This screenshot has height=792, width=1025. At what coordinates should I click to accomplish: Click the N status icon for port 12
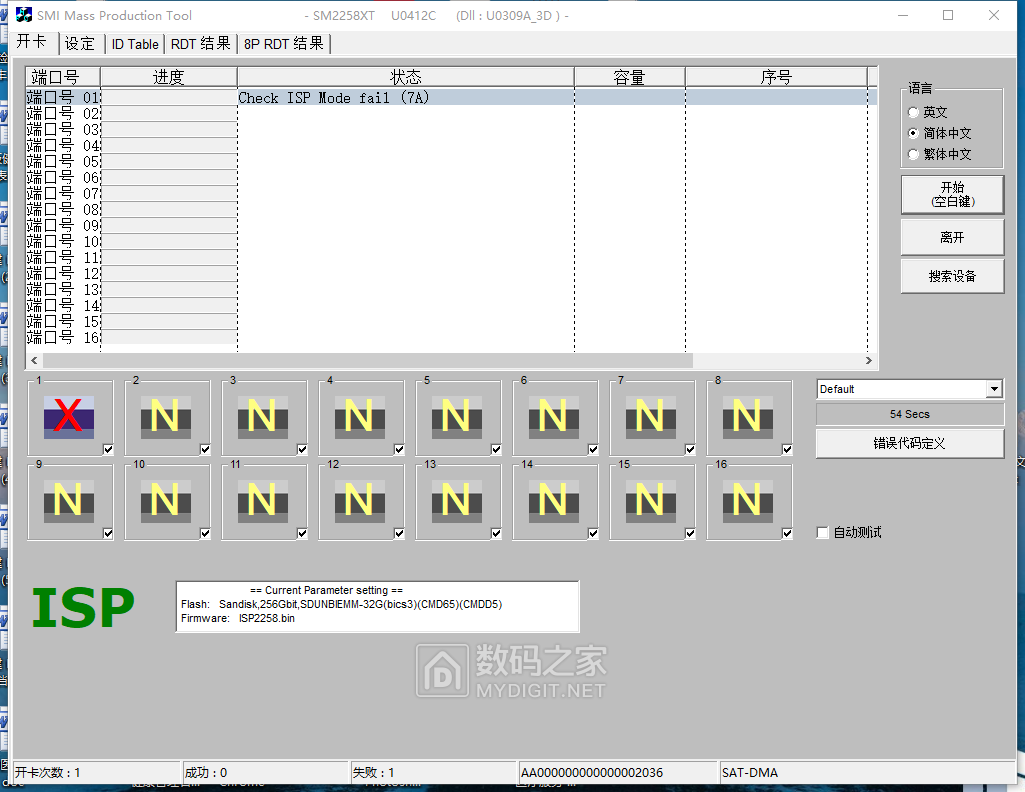tap(360, 501)
